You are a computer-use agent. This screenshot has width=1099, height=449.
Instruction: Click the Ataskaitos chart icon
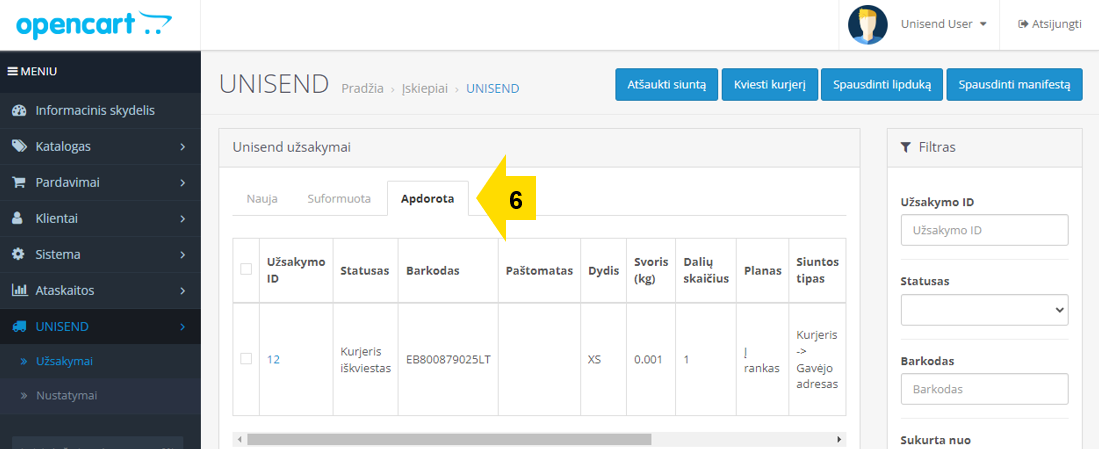[x=20, y=290]
